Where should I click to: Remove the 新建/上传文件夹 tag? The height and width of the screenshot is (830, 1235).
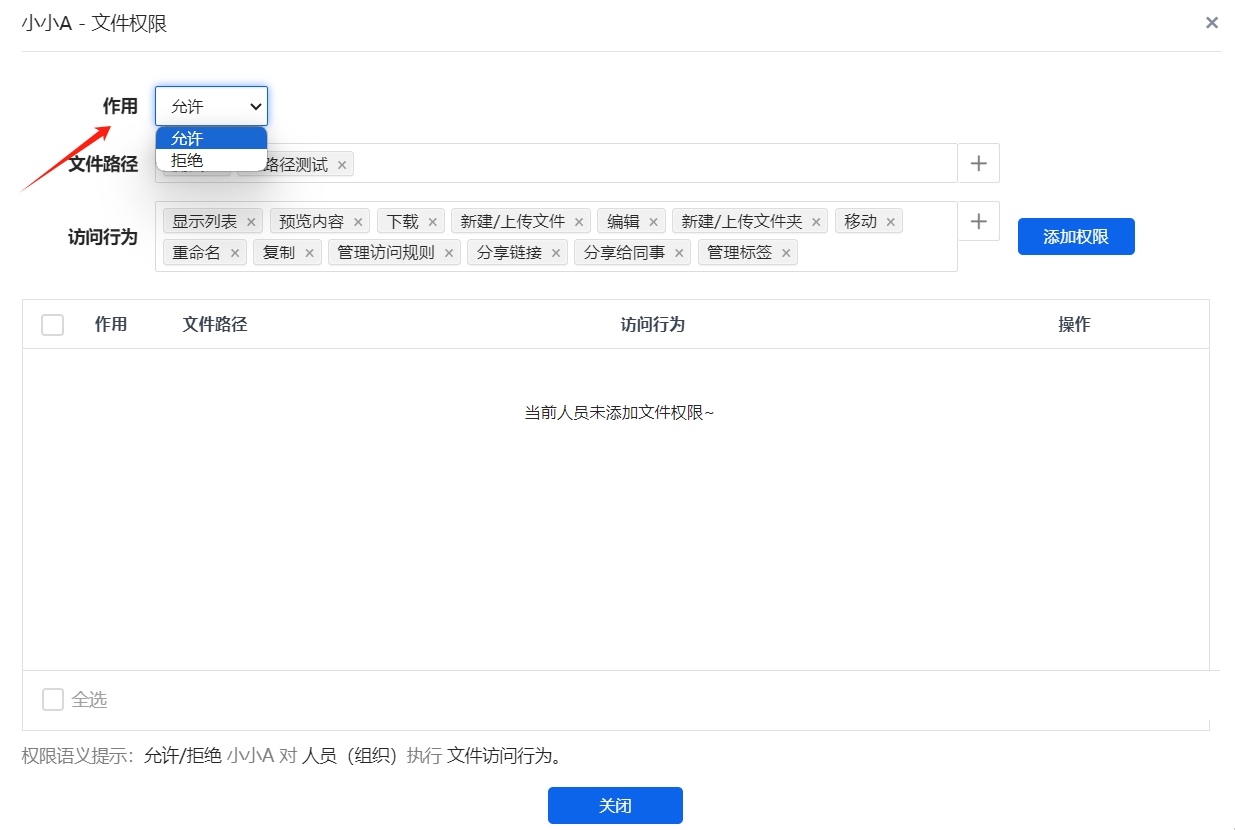click(816, 222)
